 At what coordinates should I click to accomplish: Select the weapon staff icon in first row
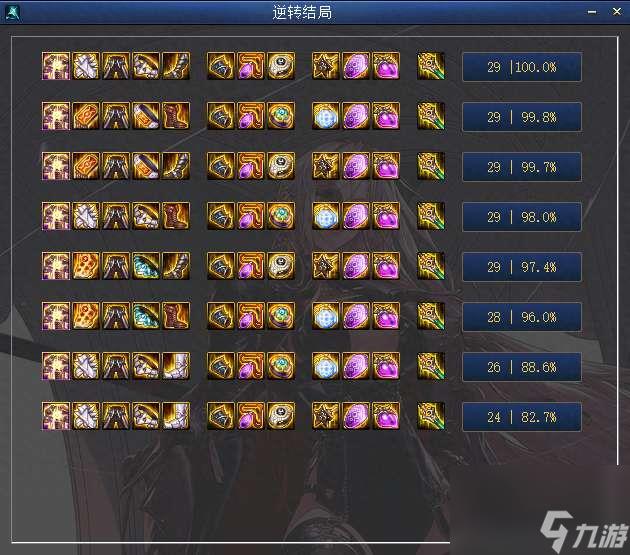[x=431, y=66]
